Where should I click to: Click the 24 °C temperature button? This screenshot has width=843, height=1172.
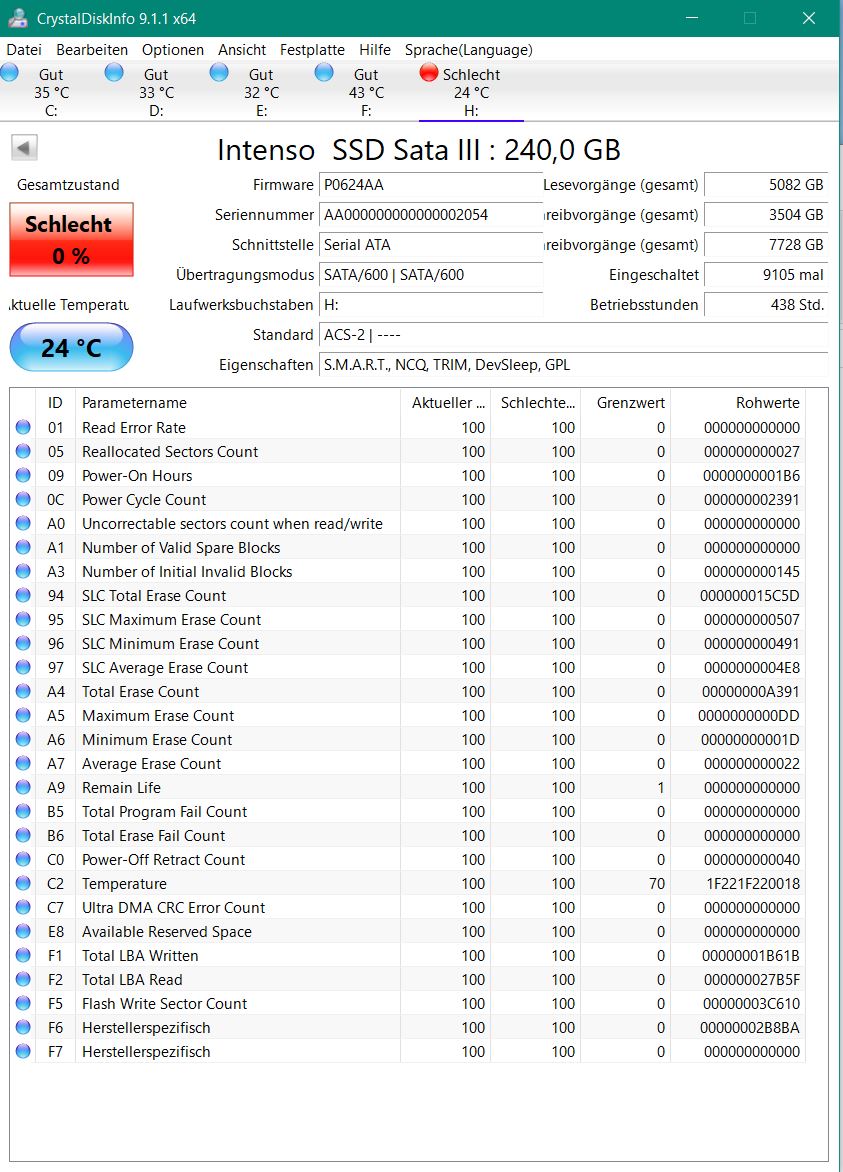pos(72,348)
